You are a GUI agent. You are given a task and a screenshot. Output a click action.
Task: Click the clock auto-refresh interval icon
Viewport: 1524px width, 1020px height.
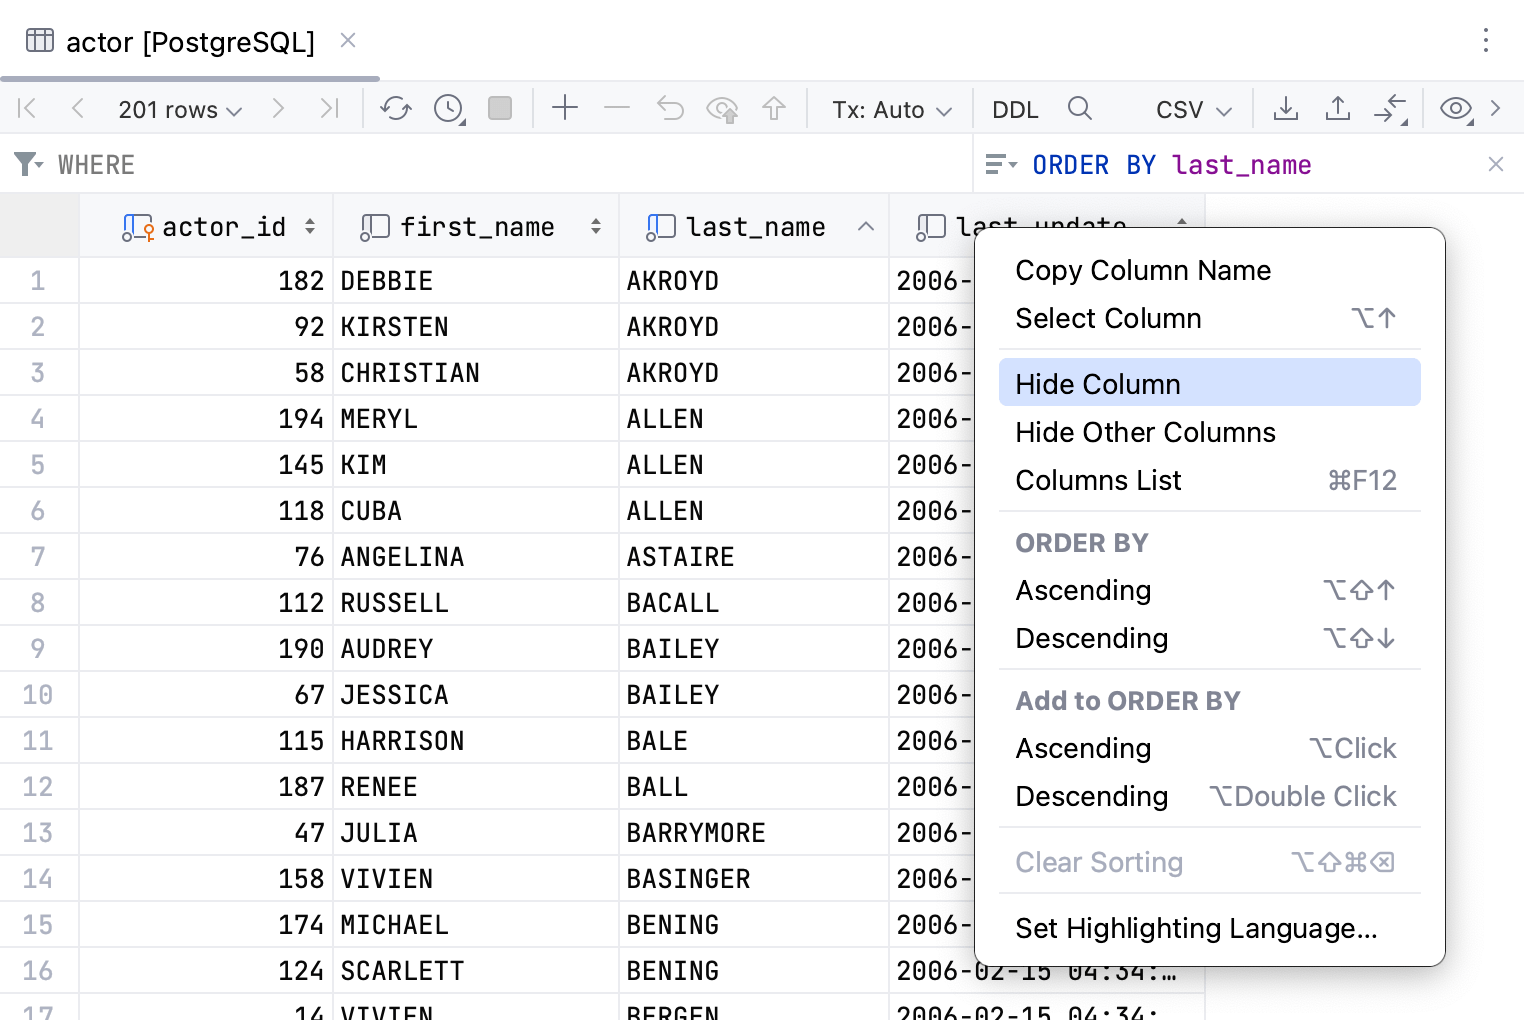click(x=448, y=108)
